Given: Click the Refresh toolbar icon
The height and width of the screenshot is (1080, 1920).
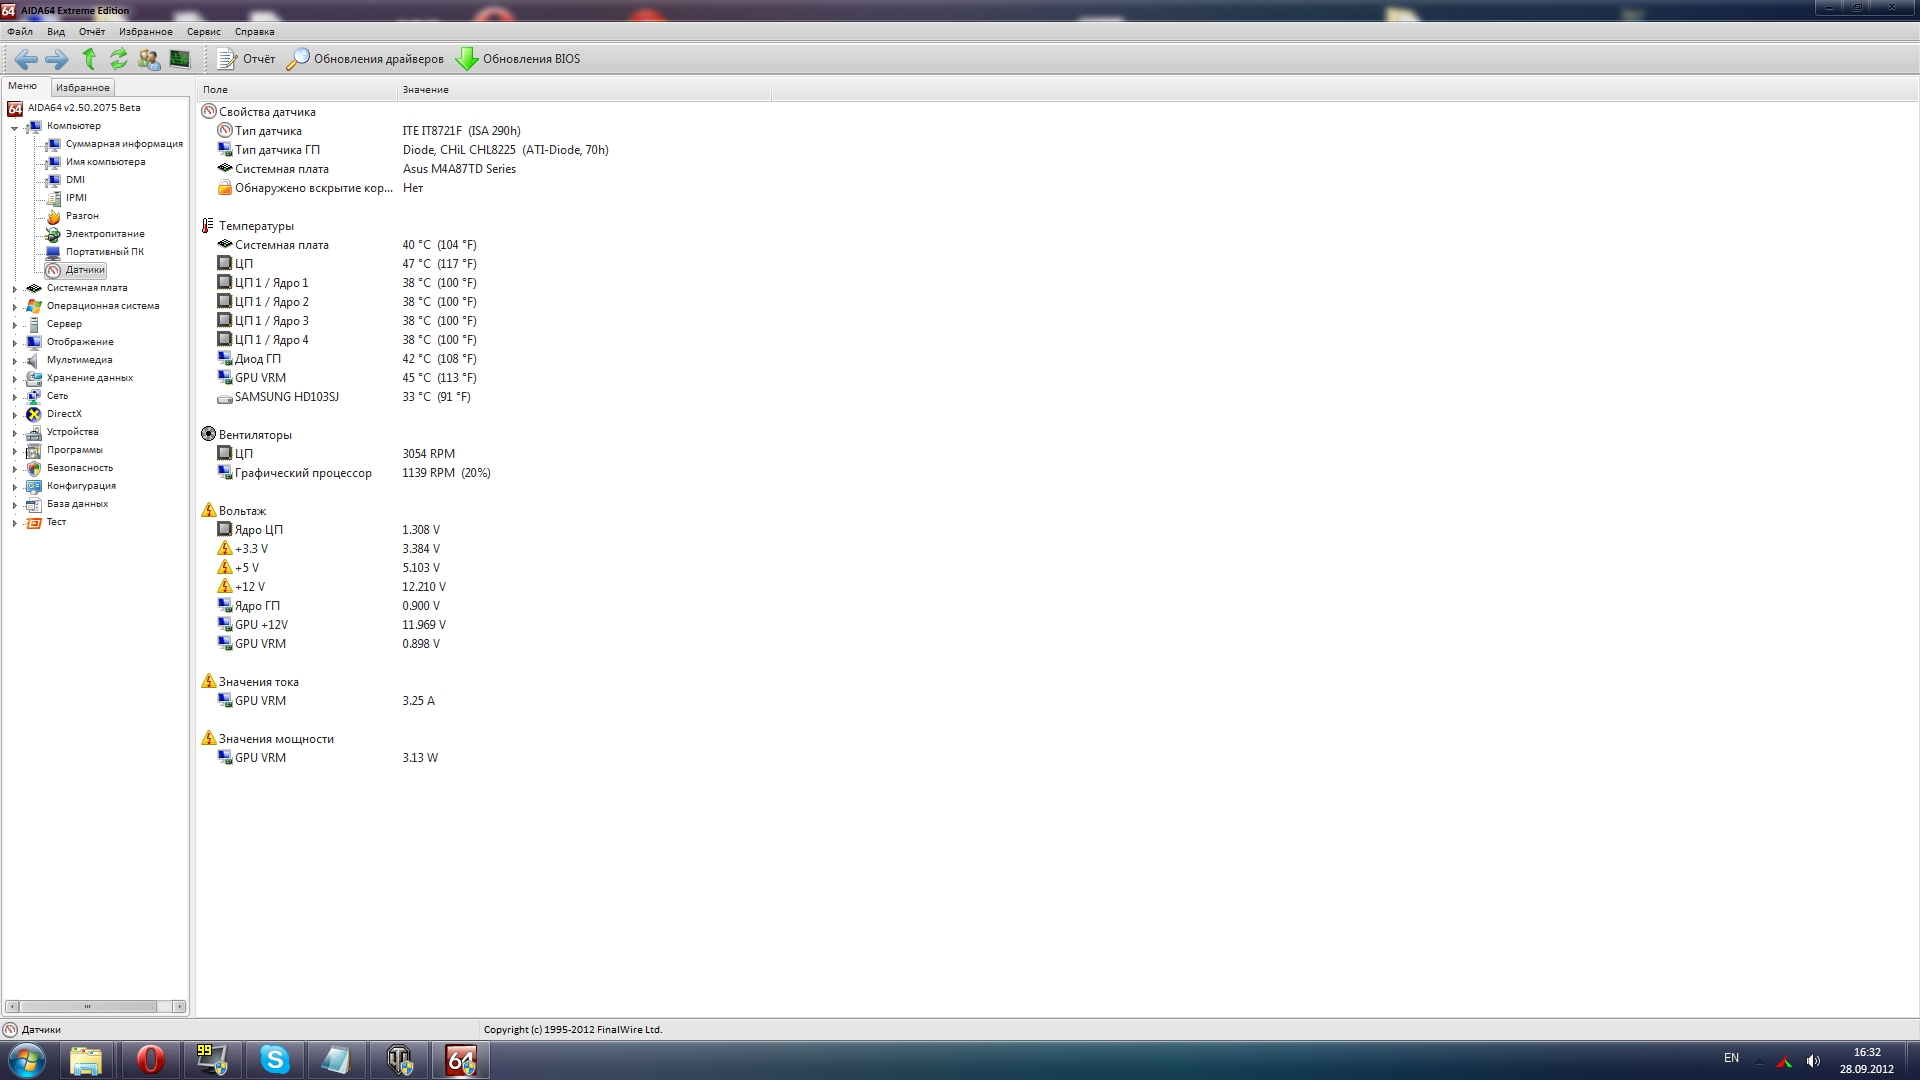Looking at the screenshot, I should tap(119, 59).
